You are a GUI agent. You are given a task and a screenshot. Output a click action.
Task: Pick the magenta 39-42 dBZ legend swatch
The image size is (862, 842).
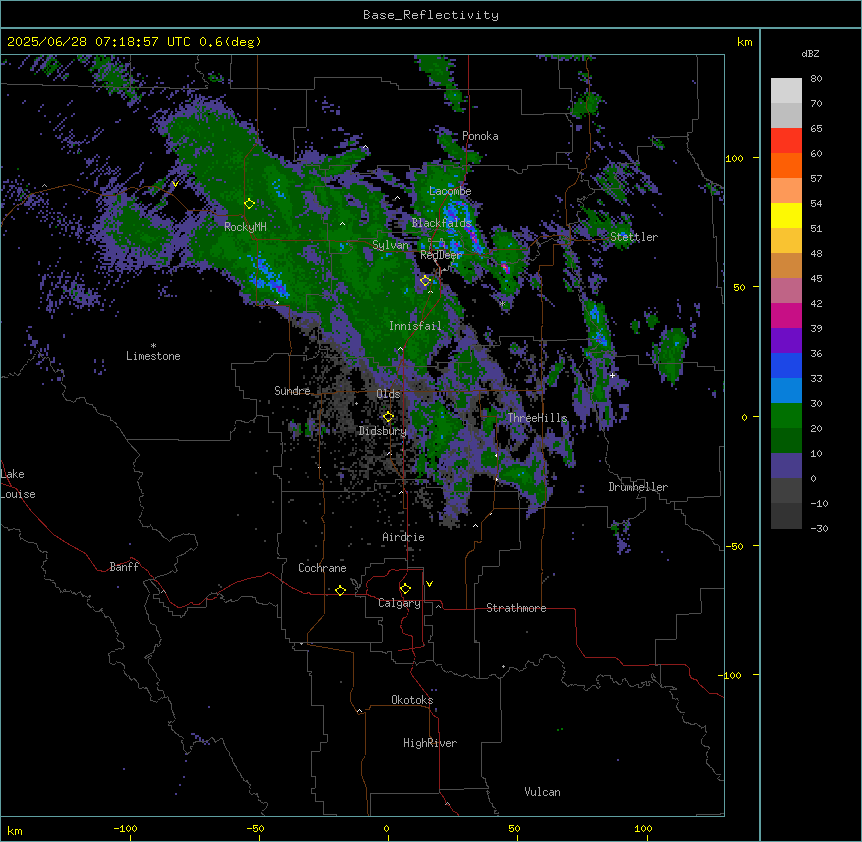click(786, 315)
